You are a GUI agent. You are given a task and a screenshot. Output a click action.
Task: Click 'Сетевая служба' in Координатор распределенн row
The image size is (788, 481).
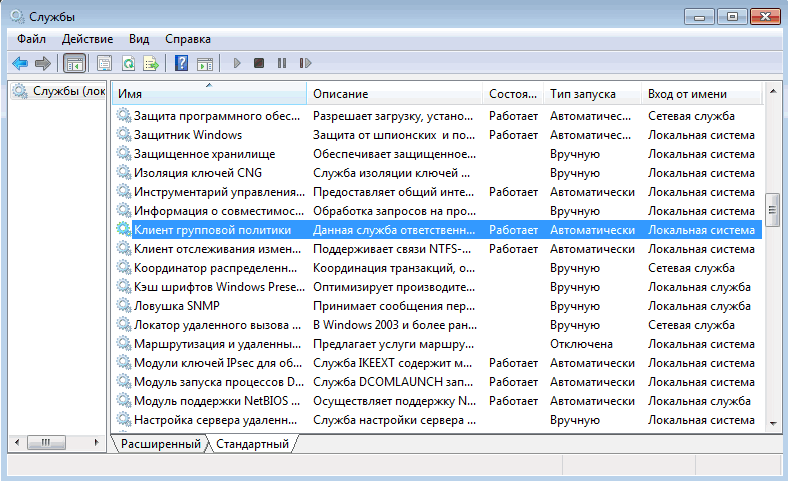[691, 268]
